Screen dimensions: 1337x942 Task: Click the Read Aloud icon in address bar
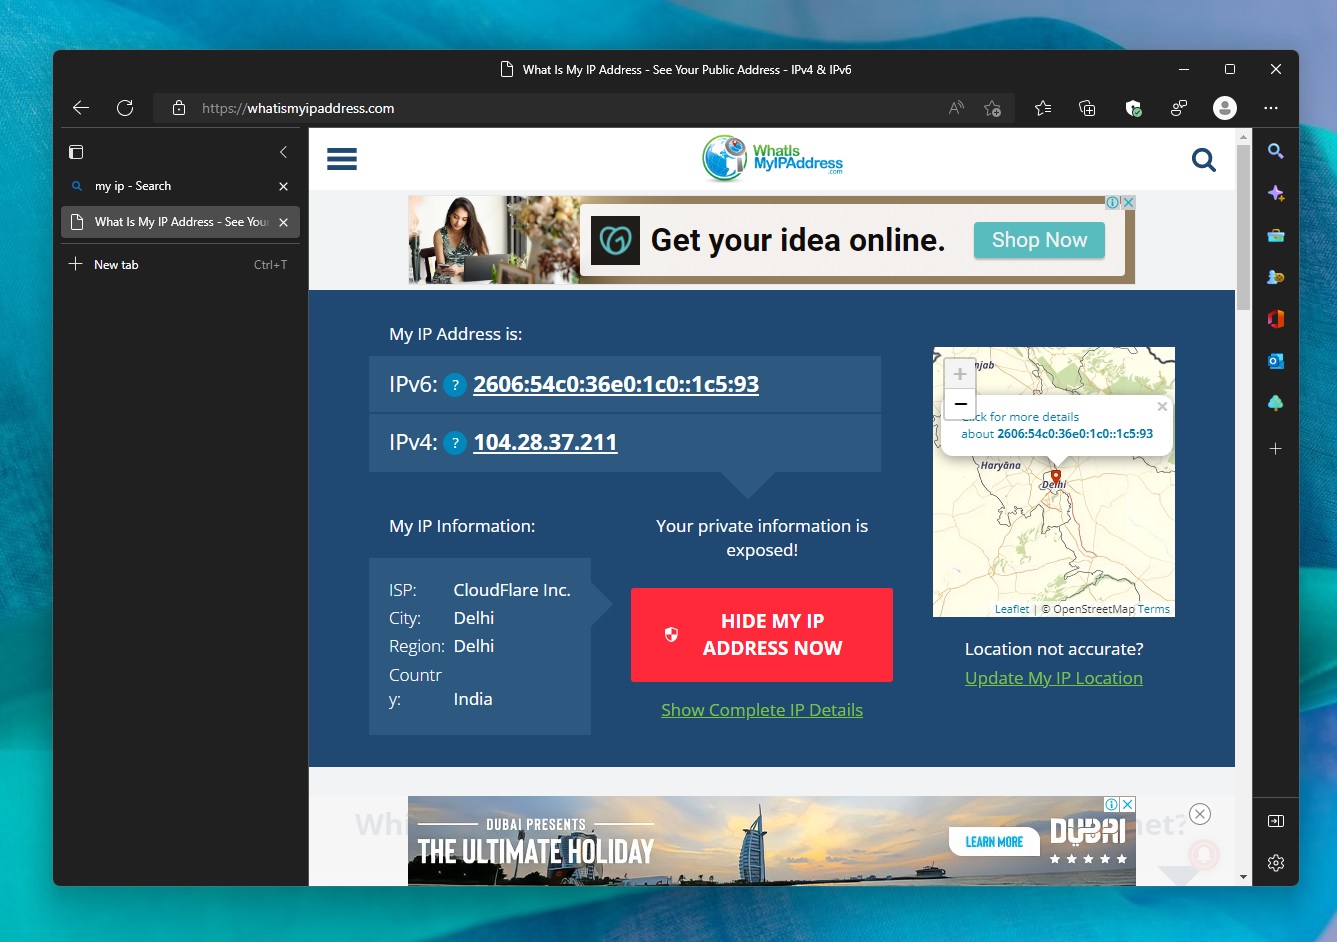coord(956,108)
